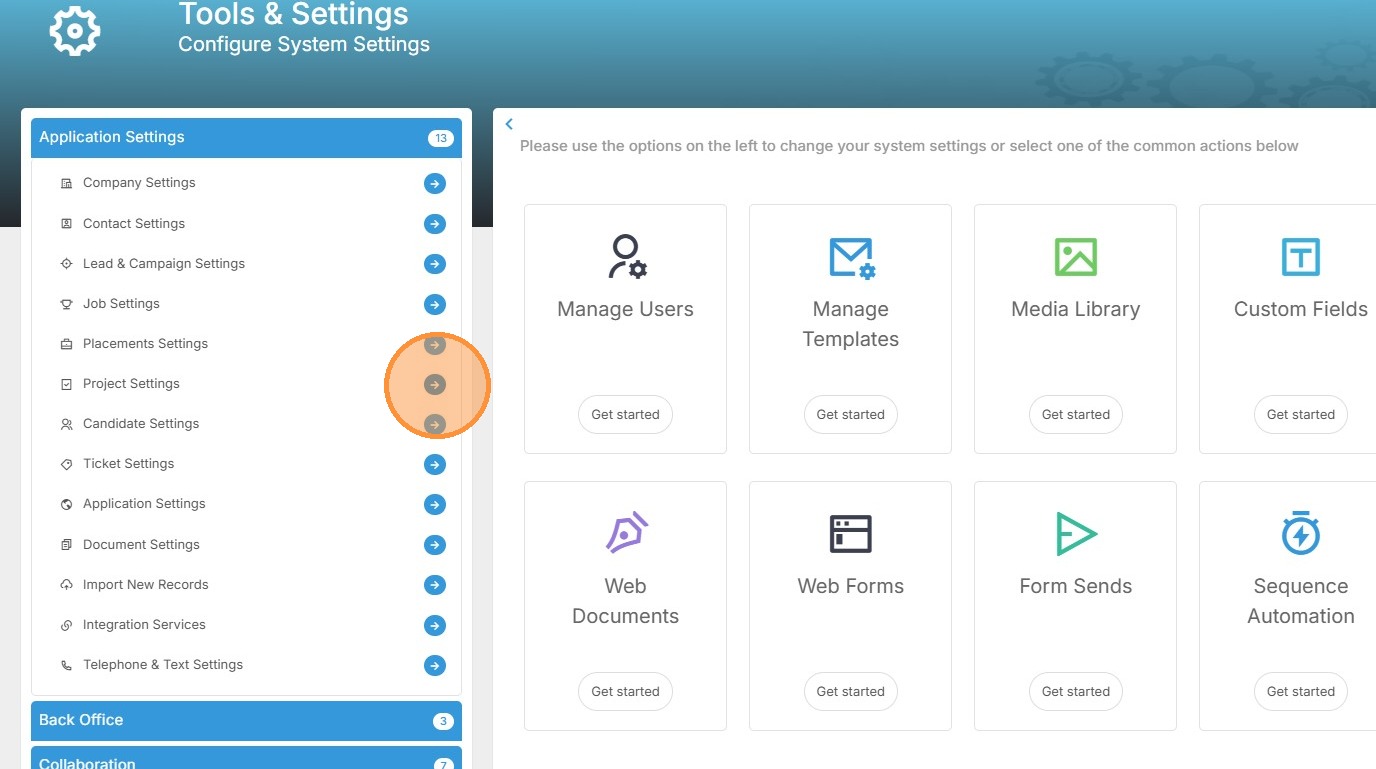Click the Form Sends card title

coord(1076,586)
